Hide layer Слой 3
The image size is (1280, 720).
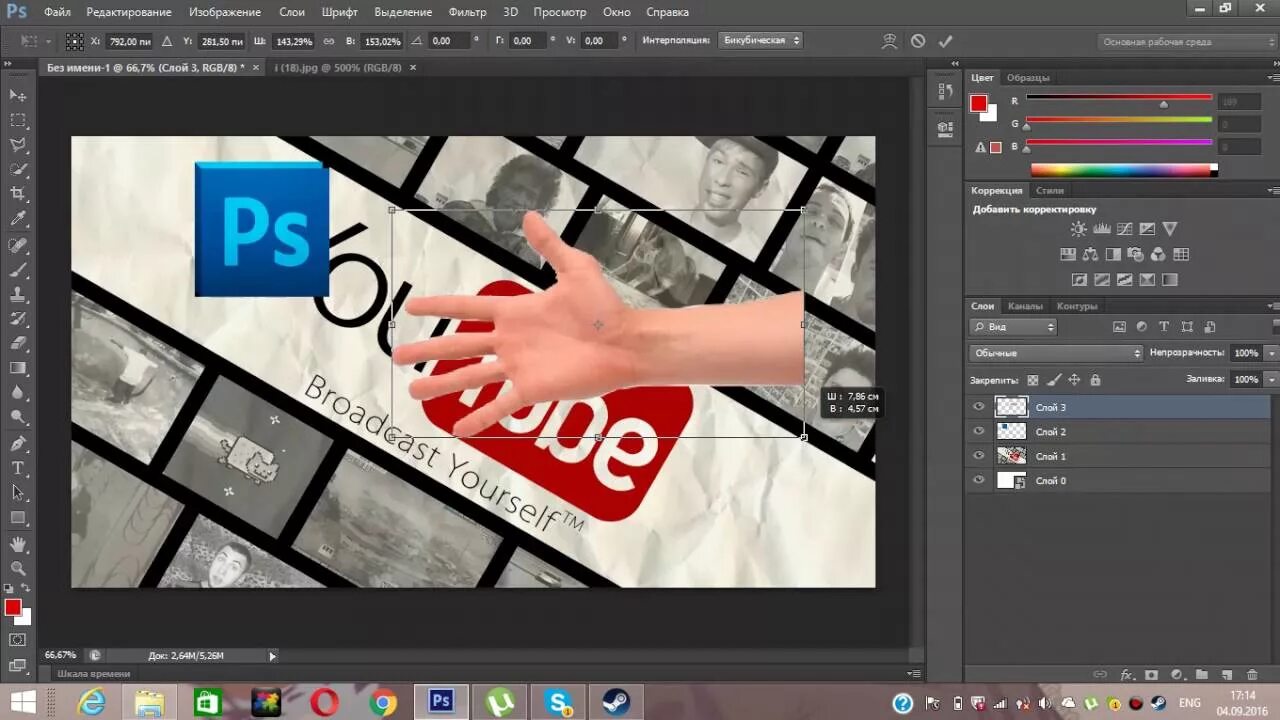pos(979,407)
